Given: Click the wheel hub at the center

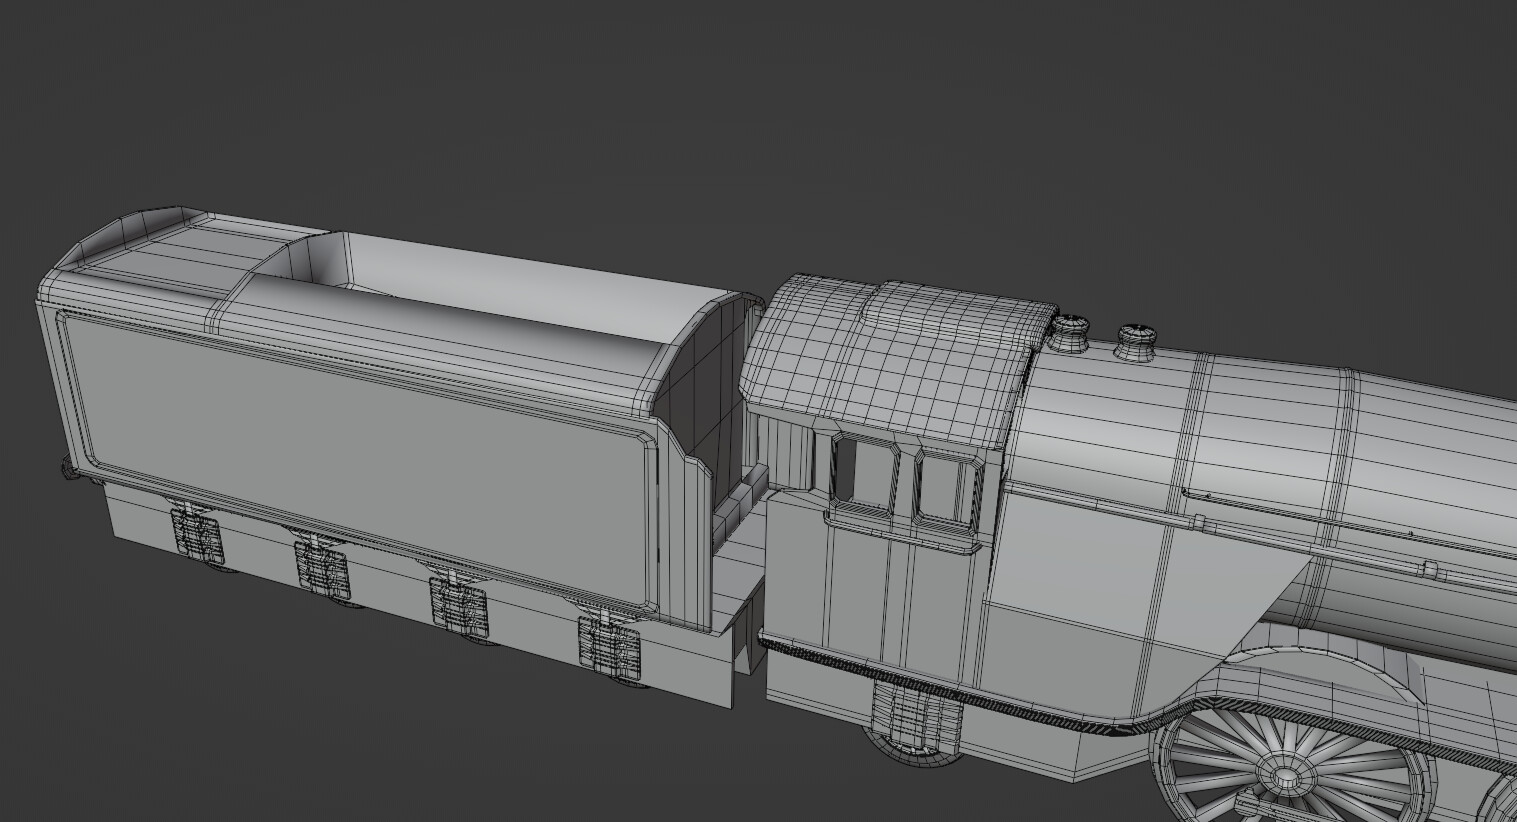Looking at the screenshot, I should click(x=1283, y=778).
